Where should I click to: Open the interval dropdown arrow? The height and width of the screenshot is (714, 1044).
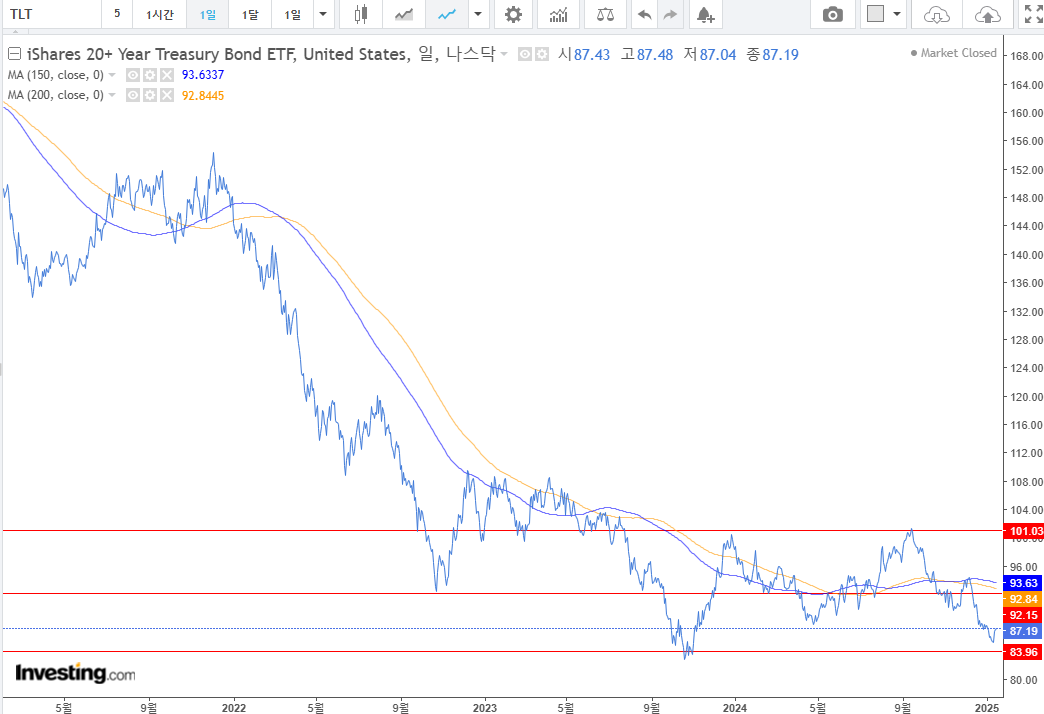[323, 14]
